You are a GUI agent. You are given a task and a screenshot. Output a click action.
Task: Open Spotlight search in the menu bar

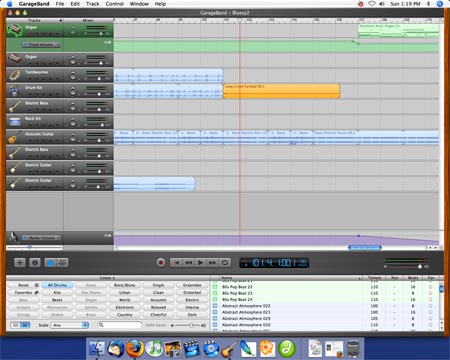click(x=440, y=4)
